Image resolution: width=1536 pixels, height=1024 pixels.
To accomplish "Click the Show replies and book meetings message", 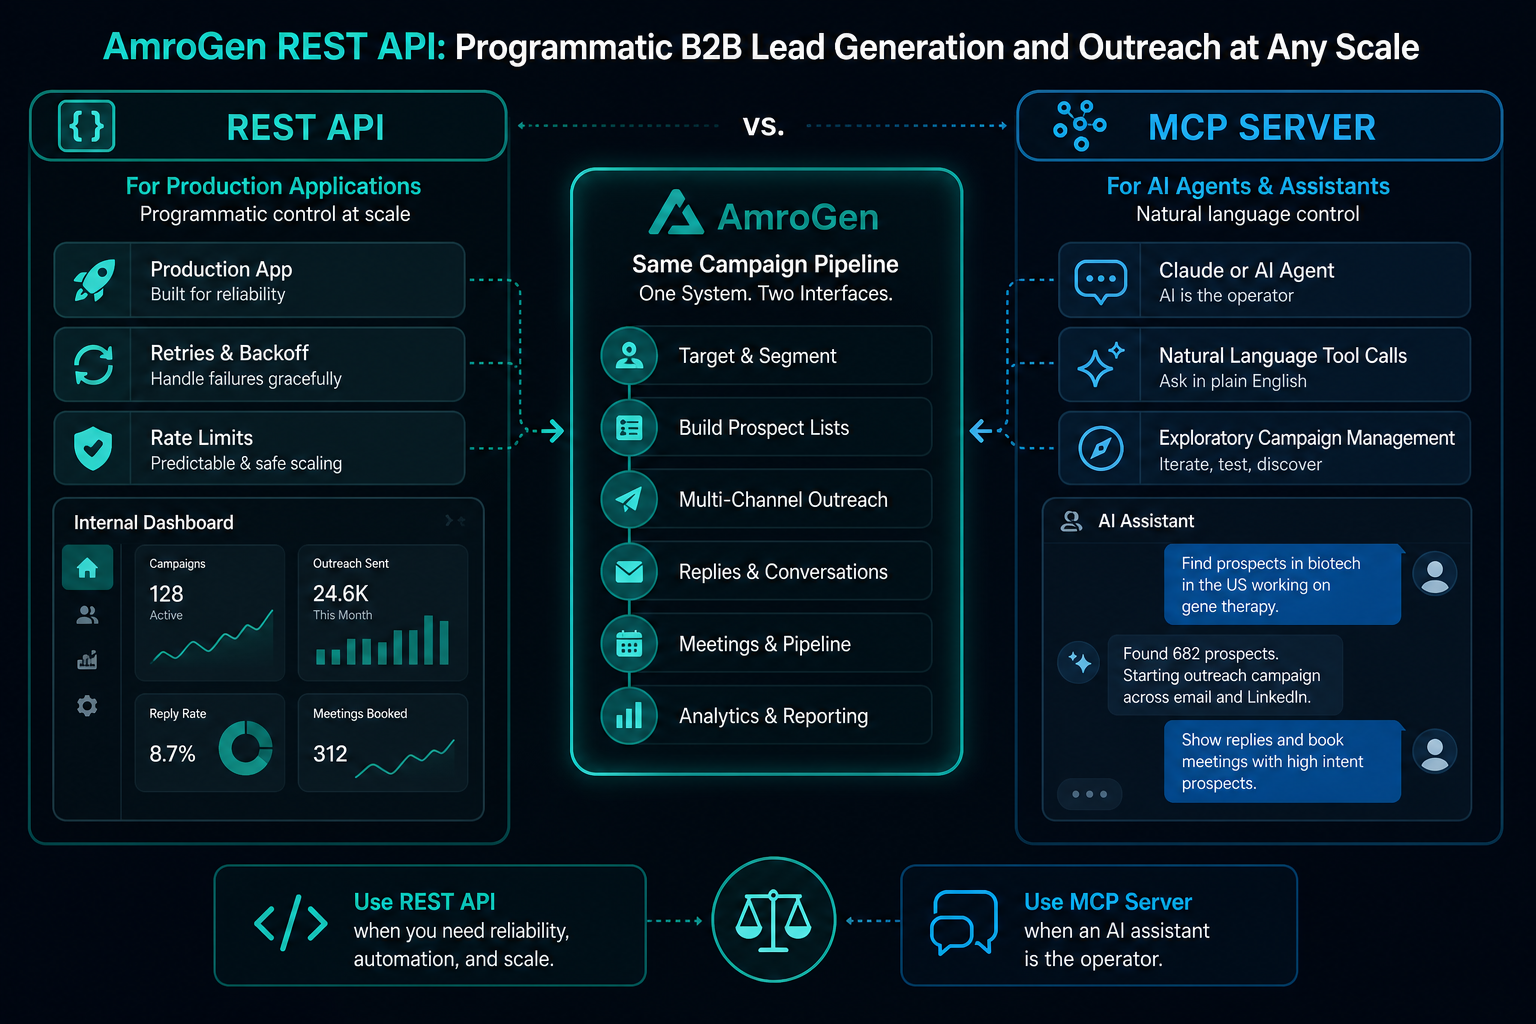I will coord(1282,761).
